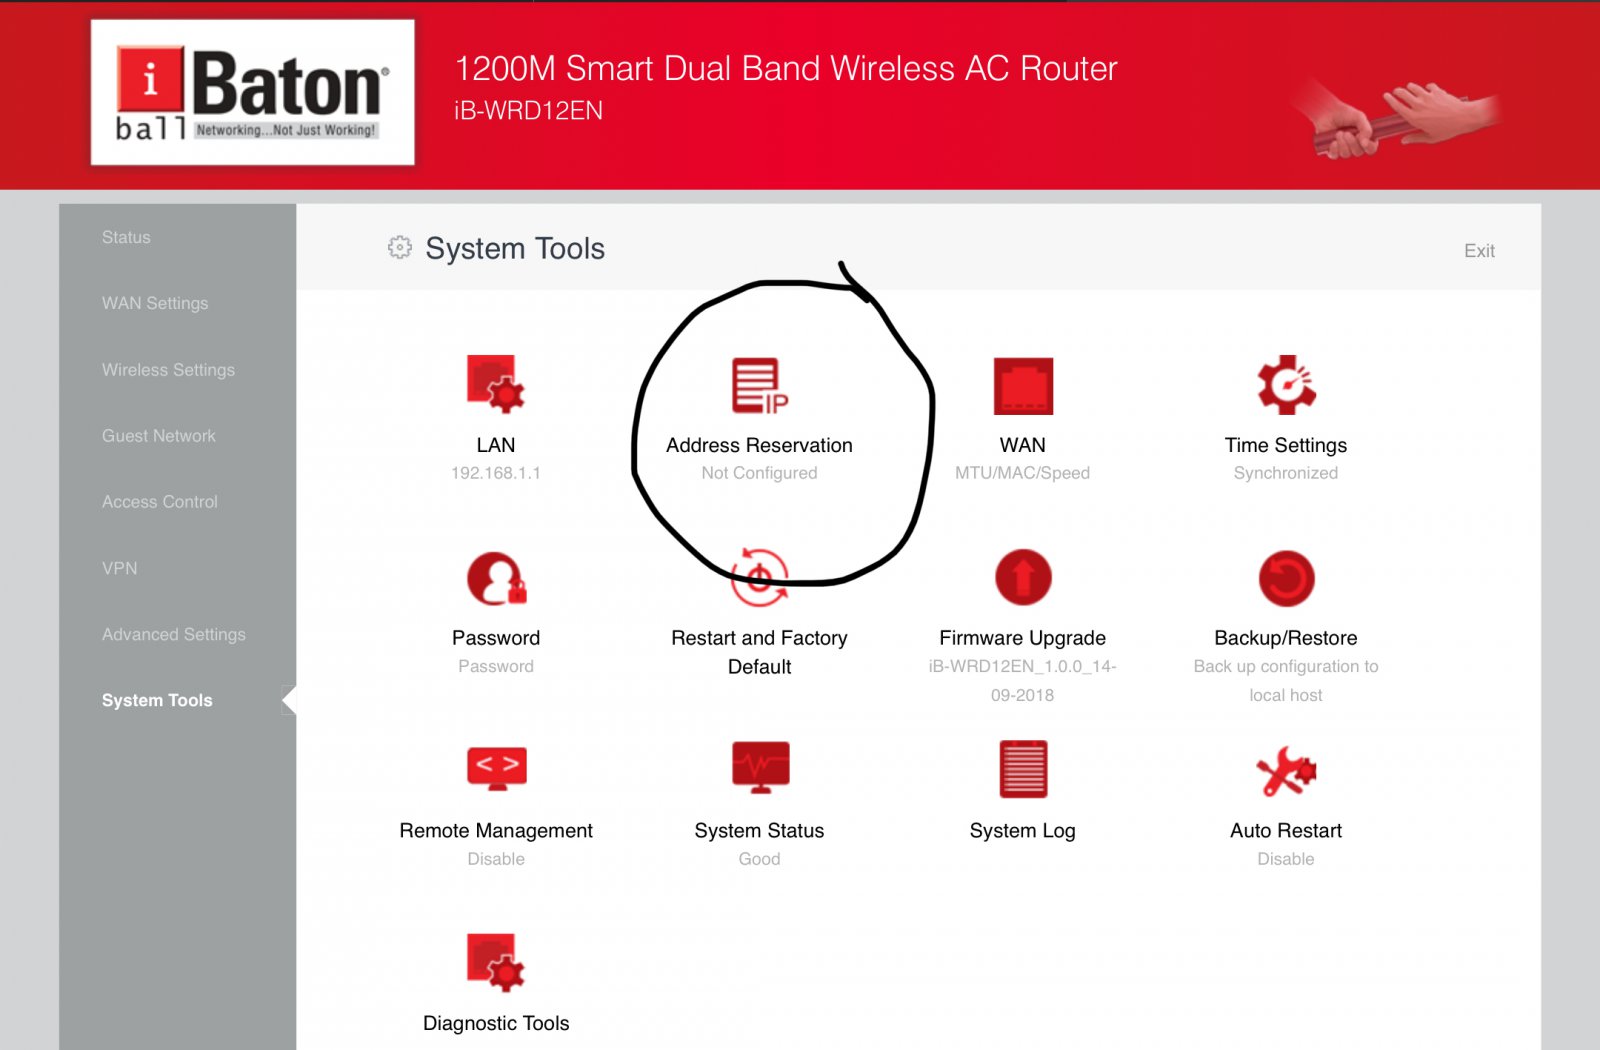Click the Auto Restart tools icon
This screenshot has width=1600, height=1050.
click(x=1286, y=771)
